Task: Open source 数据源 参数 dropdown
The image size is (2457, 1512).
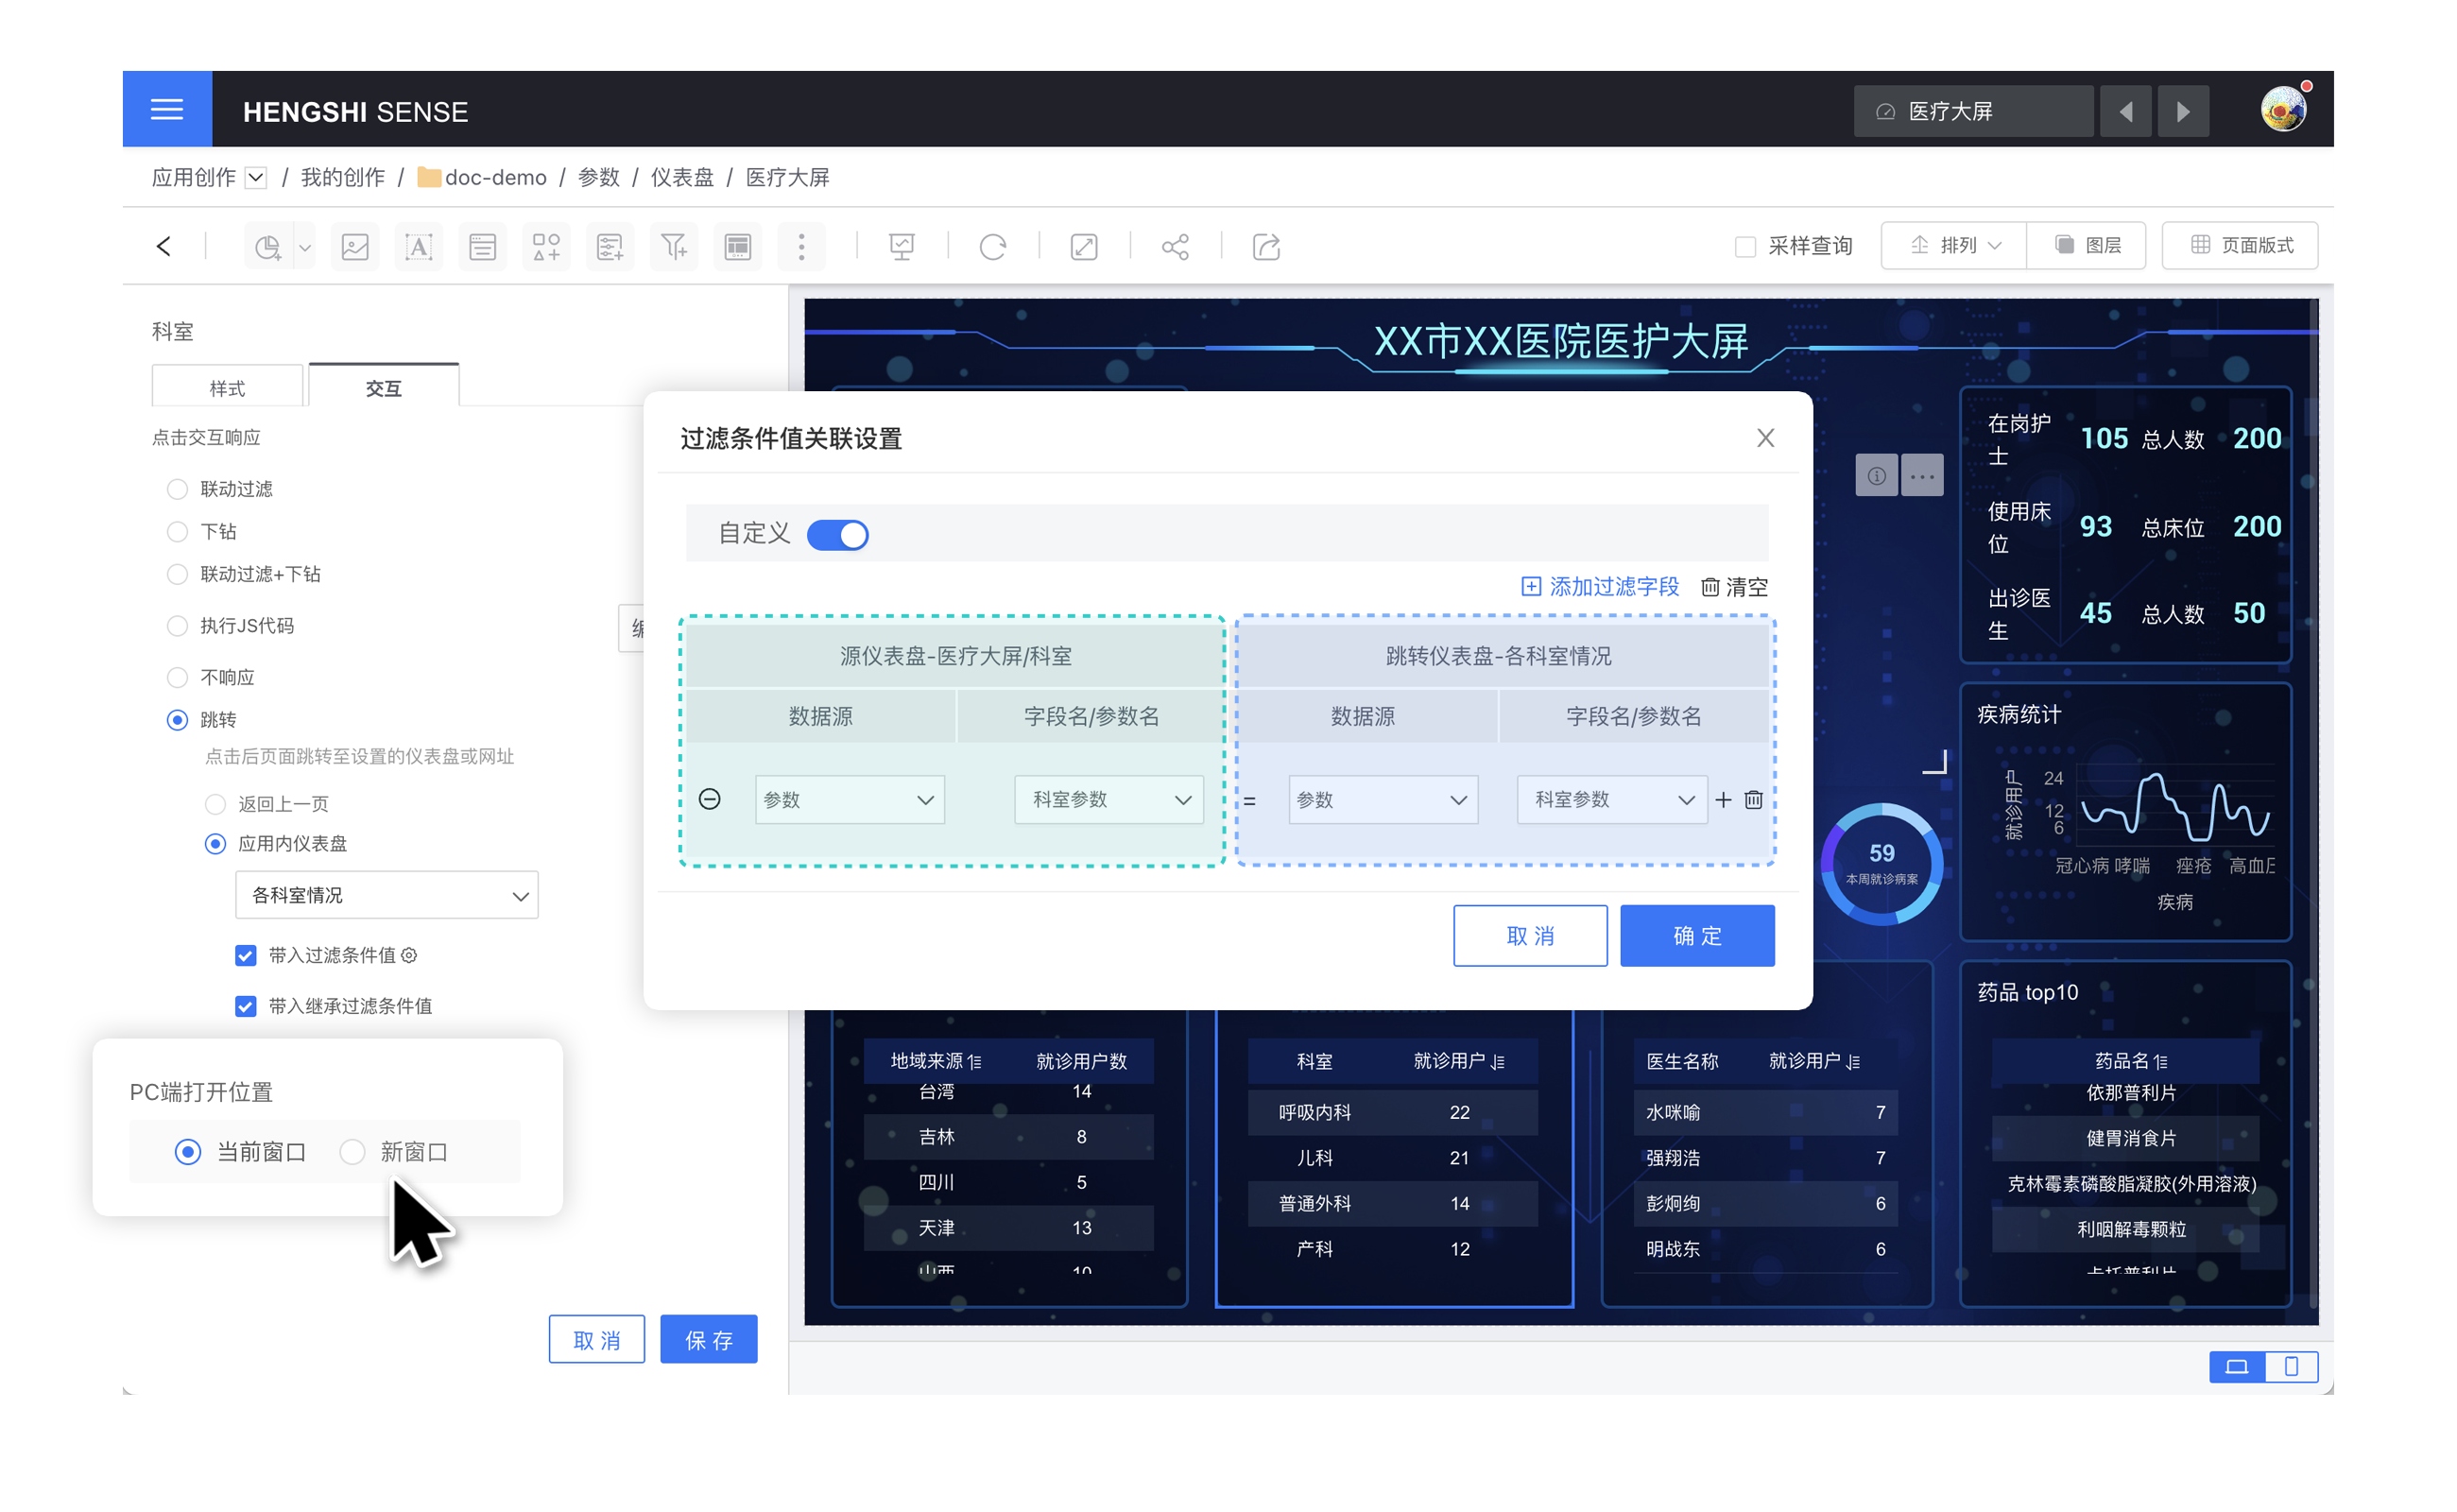Action: click(x=850, y=800)
